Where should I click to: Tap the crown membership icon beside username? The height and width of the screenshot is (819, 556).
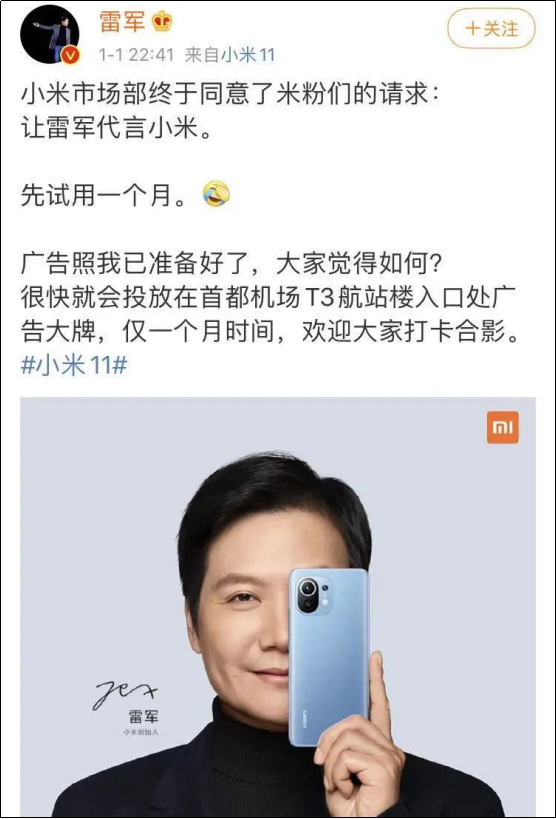[162, 22]
